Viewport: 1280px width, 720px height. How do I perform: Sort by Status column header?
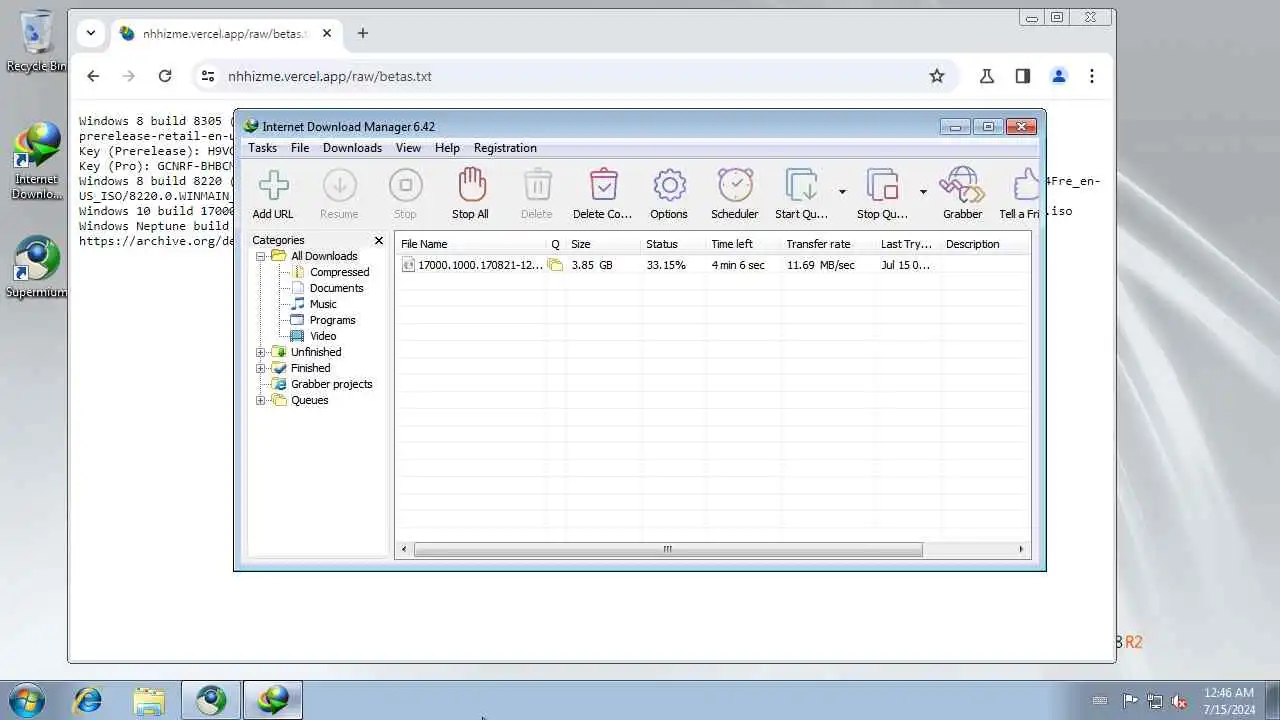[x=673, y=244]
